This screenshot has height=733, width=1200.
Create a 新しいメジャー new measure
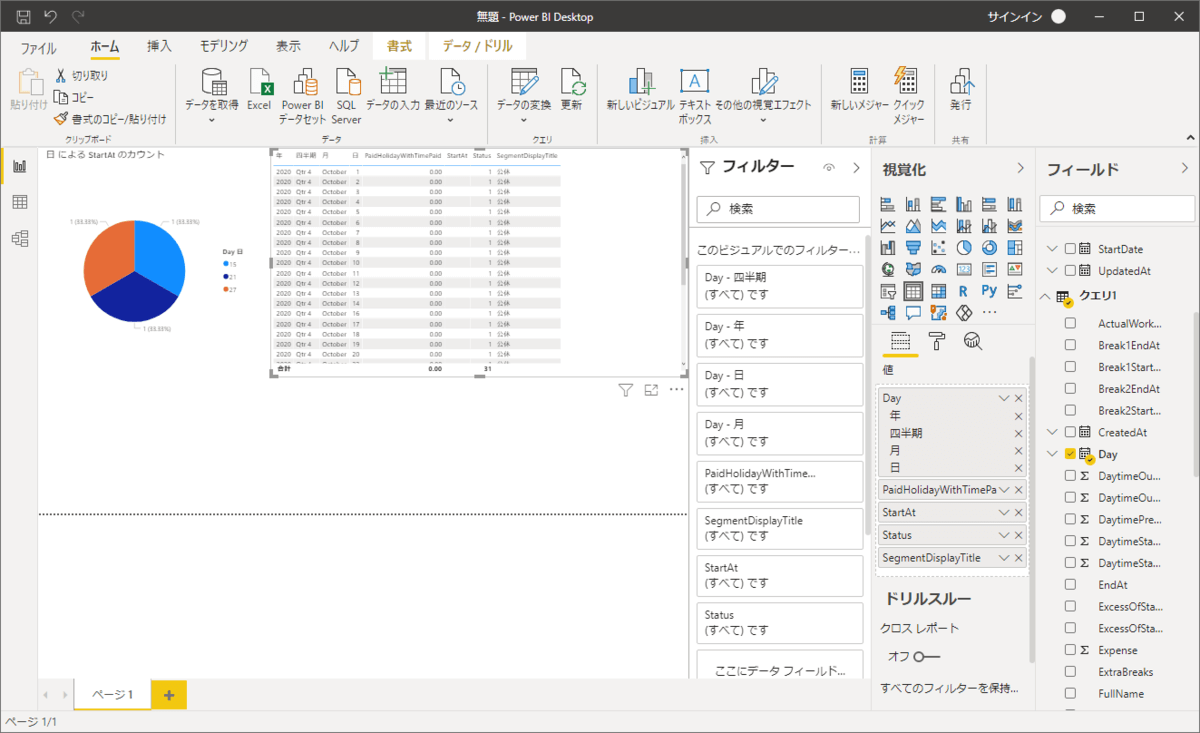(859, 92)
